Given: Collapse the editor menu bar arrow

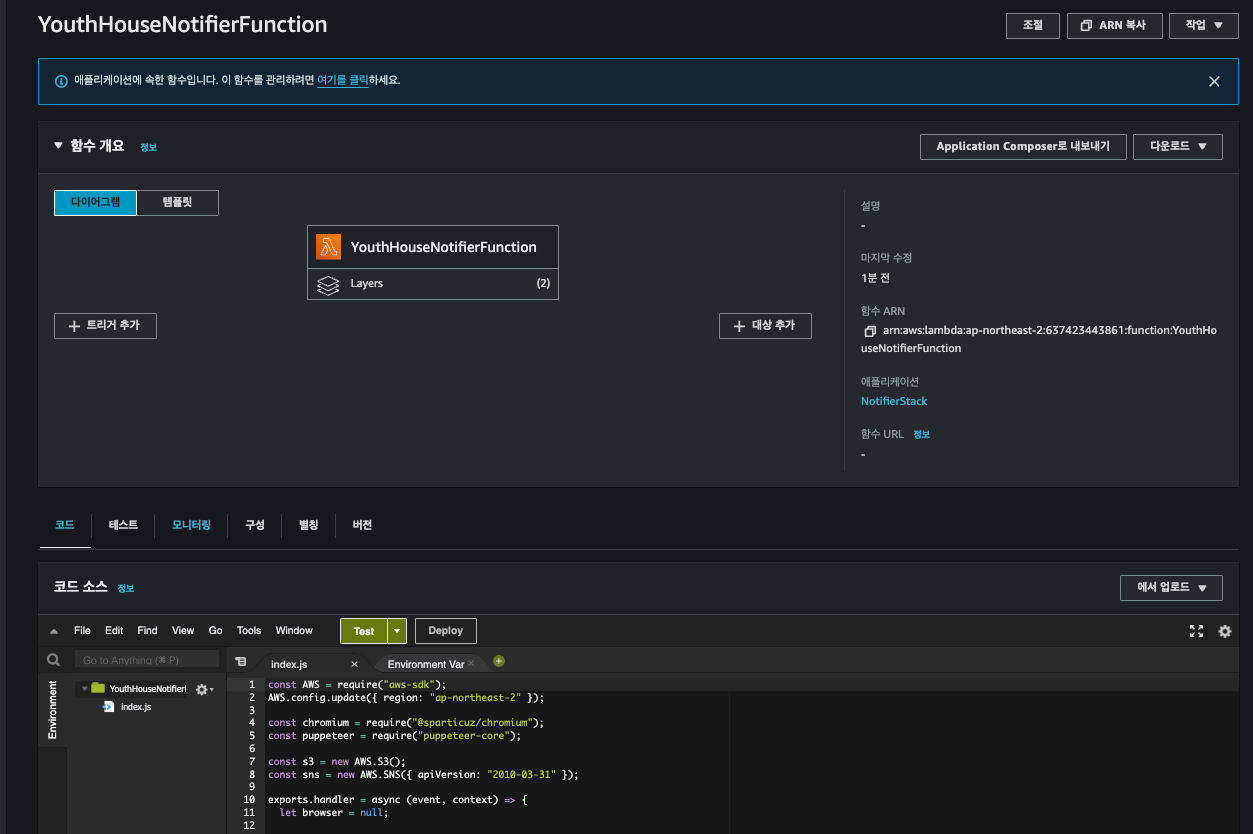Looking at the screenshot, I should click(53, 631).
